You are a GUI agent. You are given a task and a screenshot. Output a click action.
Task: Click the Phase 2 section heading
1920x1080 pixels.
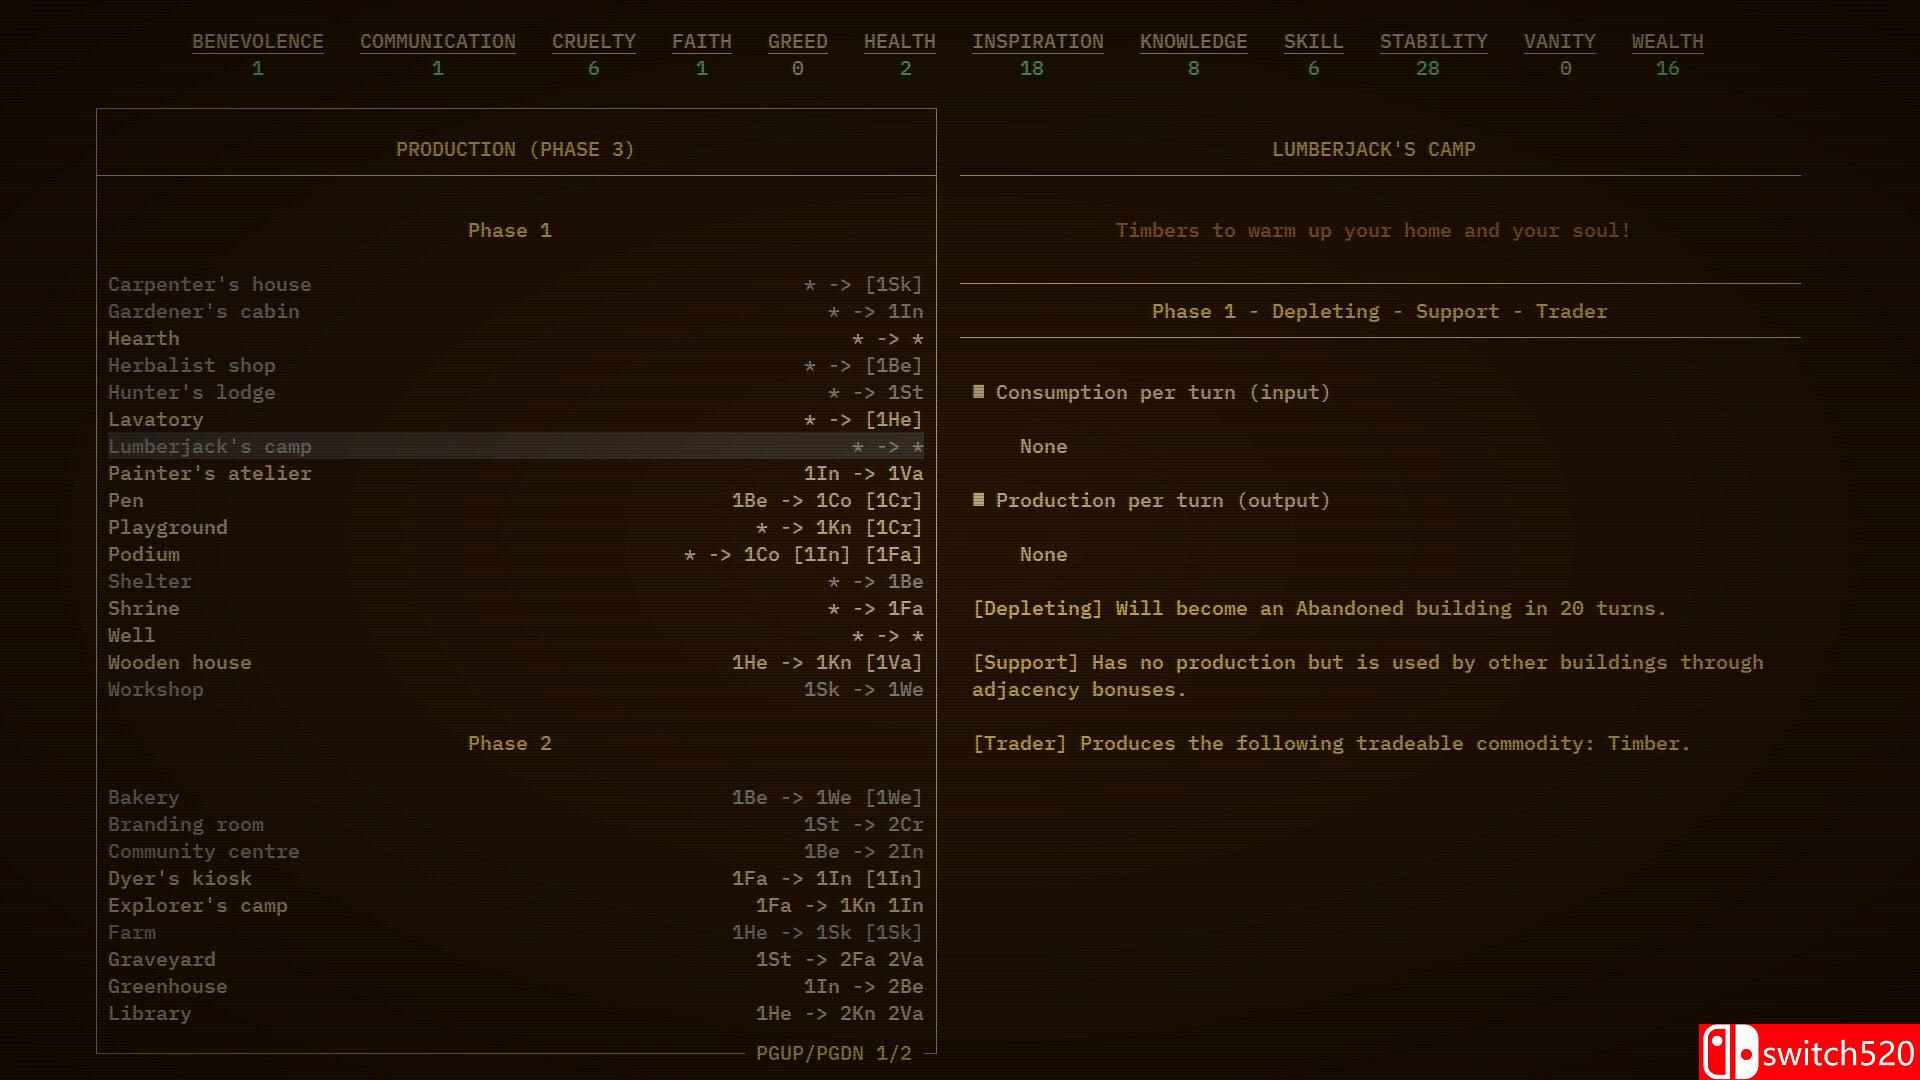coord(510,743)
